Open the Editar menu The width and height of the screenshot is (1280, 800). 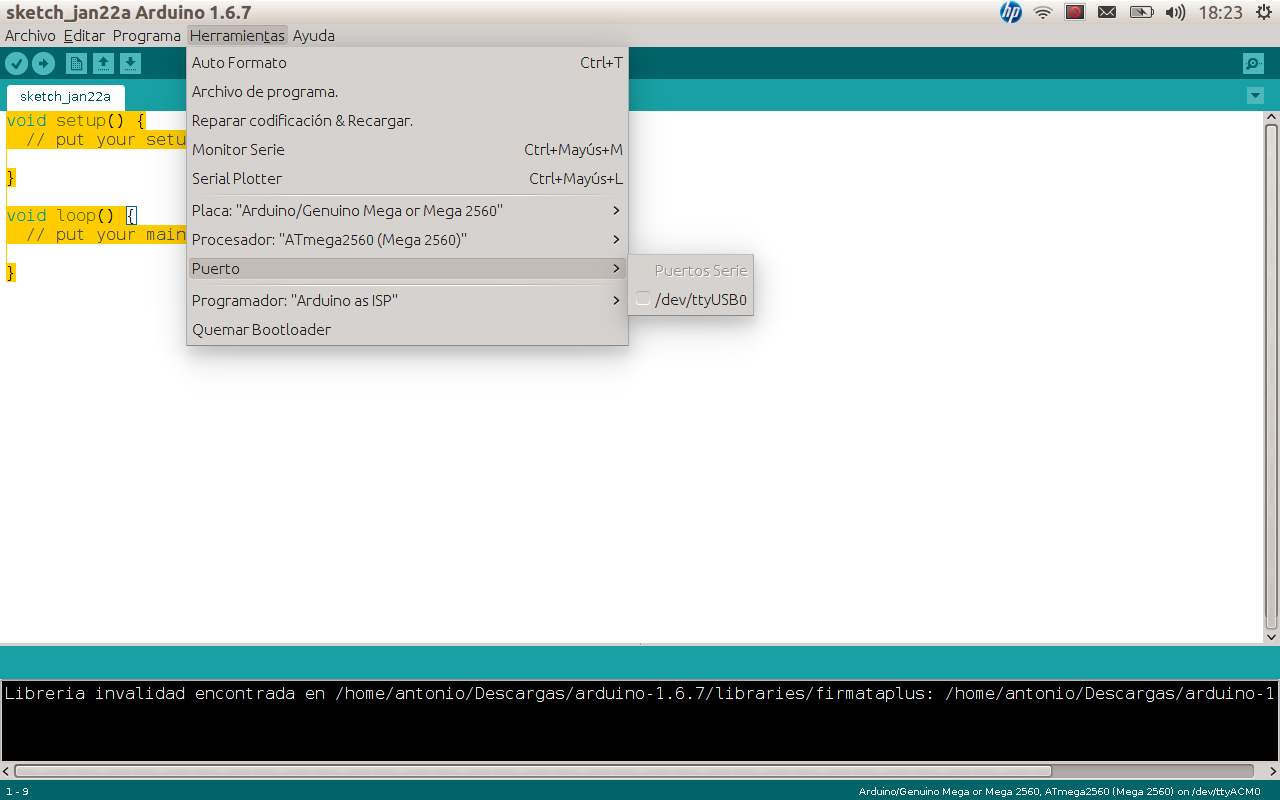(84, 36)
